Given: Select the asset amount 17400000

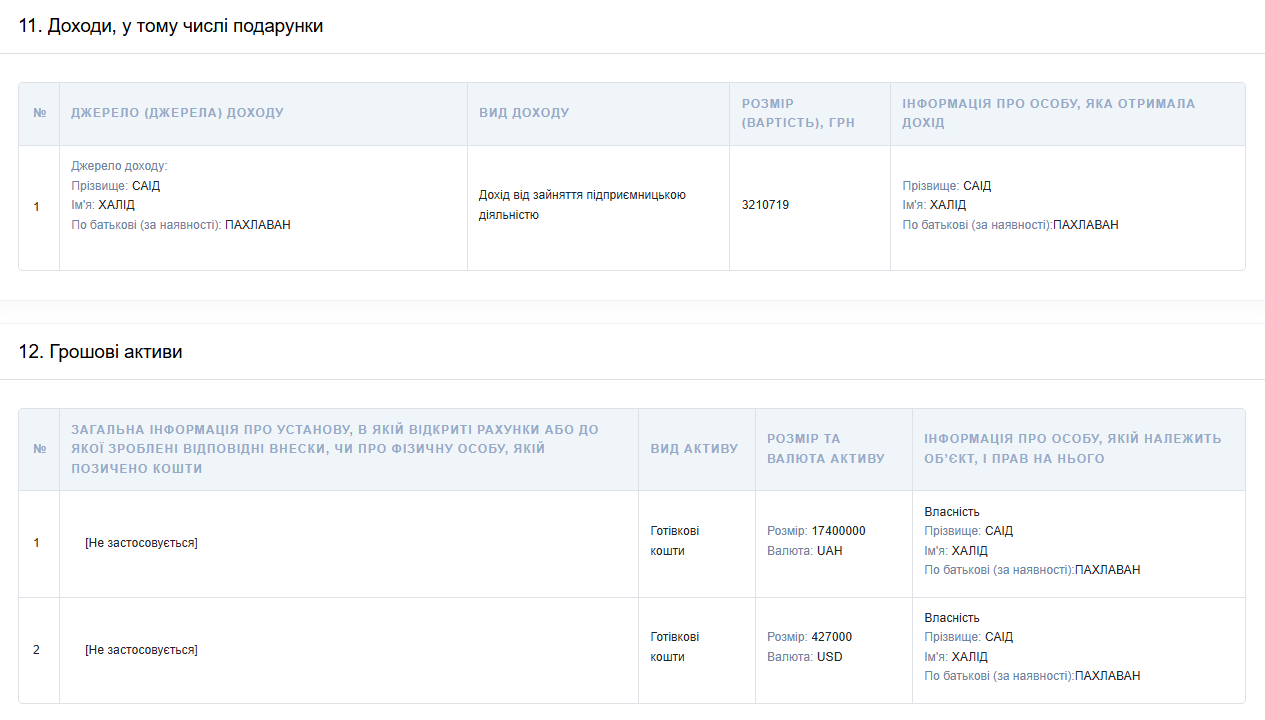Looking at the screenshot, I should pyautogui.click(x=838, y=531).
